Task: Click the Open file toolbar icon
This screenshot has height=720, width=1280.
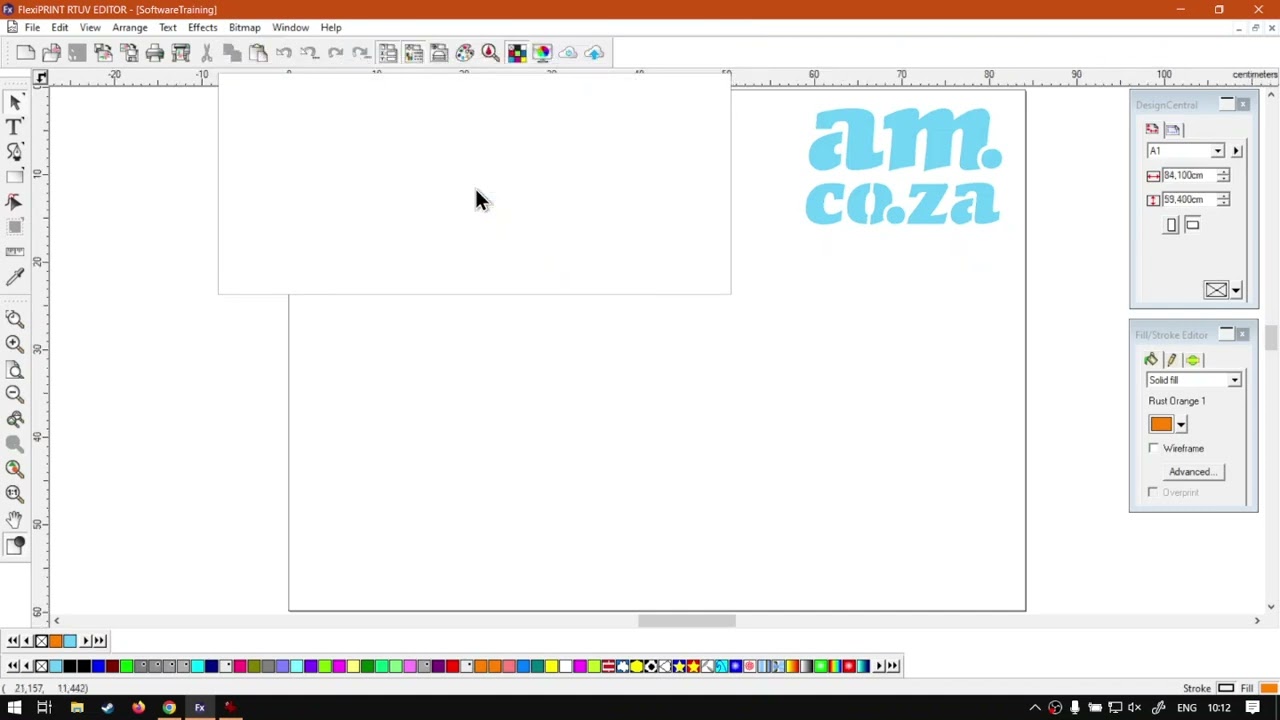Action: click(51, 53)
